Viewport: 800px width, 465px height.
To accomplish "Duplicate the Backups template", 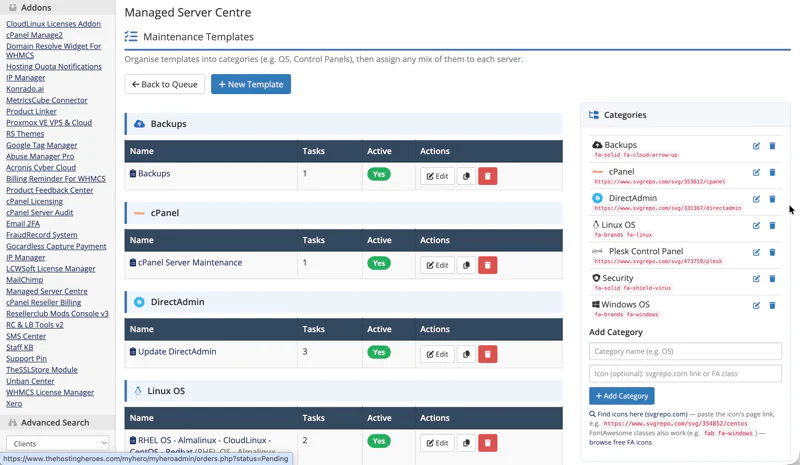I will [466, 176].
